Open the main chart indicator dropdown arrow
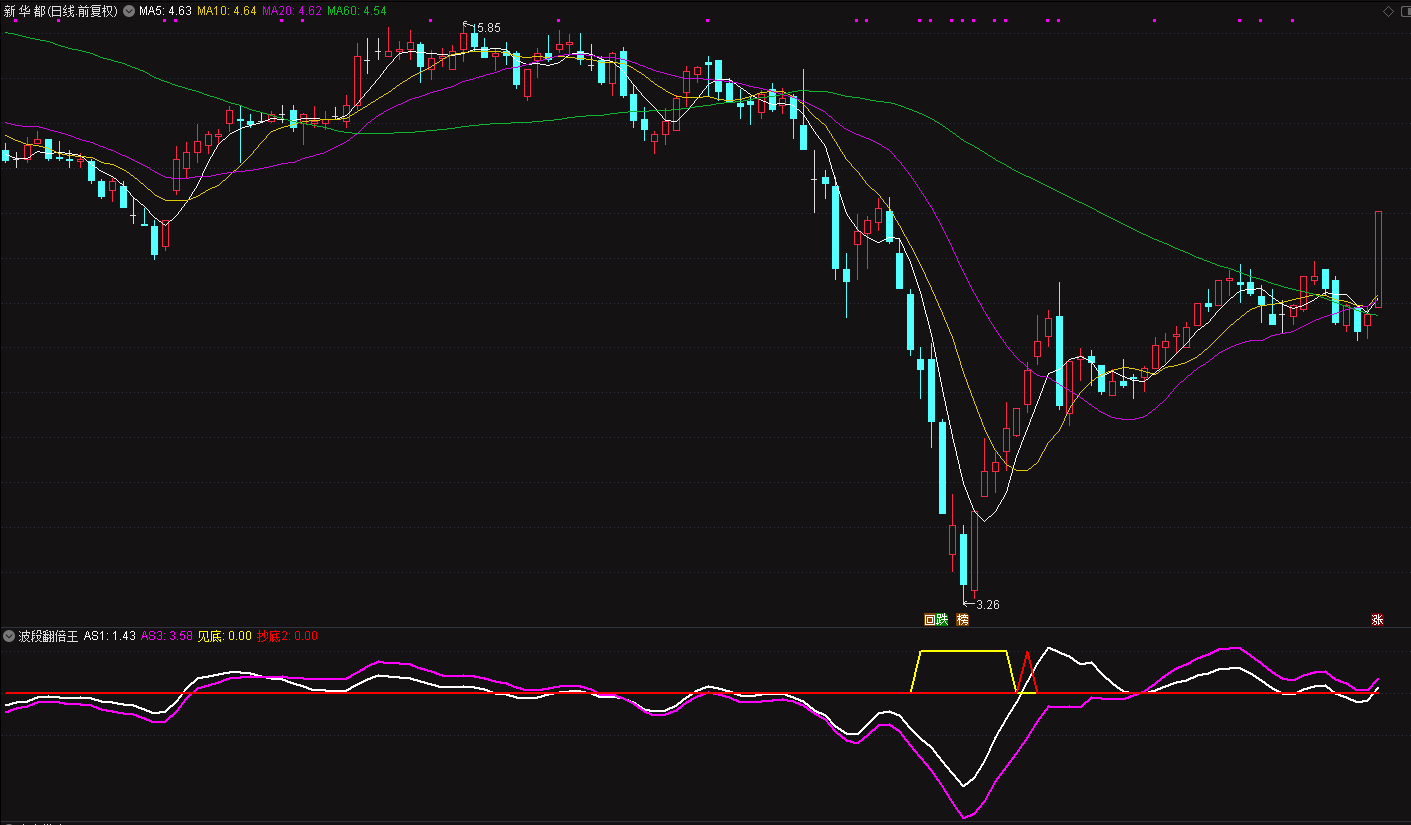 (129, 11)
